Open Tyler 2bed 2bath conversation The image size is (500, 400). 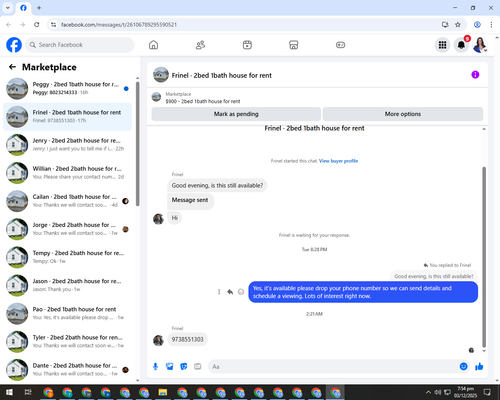click(x=68, y=341)
